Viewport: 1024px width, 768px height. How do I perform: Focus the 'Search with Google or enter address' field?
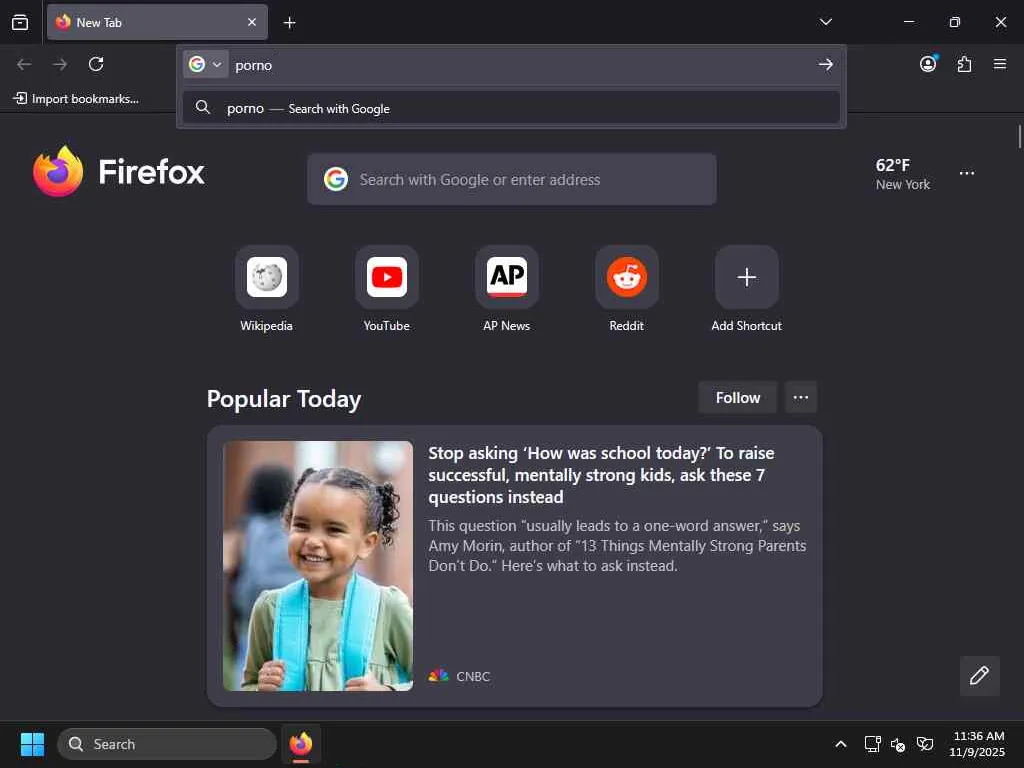tap(511, 179)
